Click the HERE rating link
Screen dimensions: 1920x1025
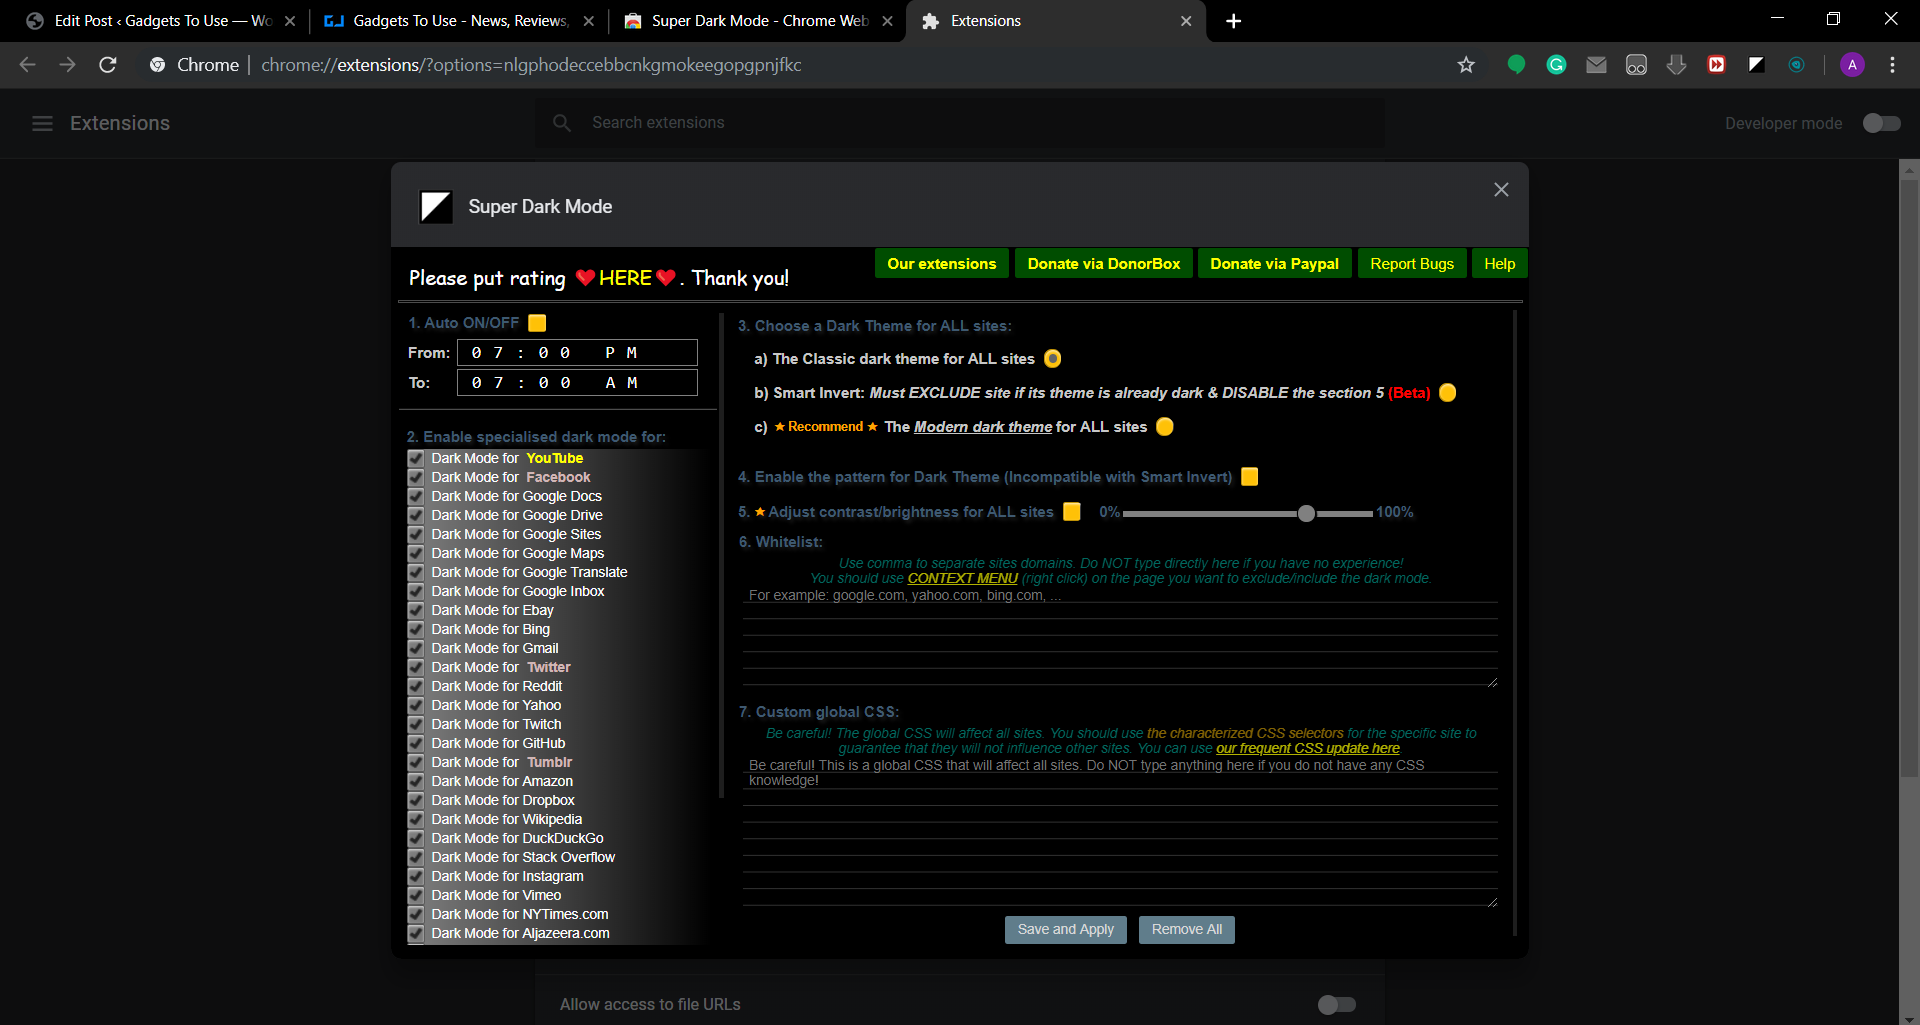(625, 278)
